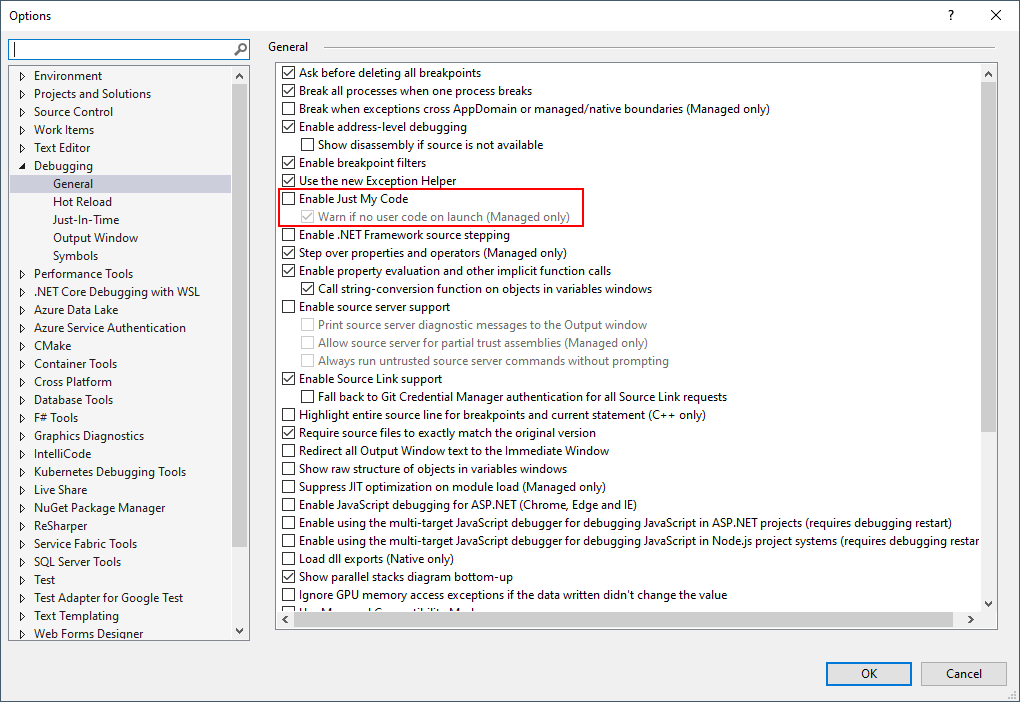Click category tree scroll-up arrow
Image resolution: width=1020 pixels, height=702 pixels.
[x=239, y=76]
